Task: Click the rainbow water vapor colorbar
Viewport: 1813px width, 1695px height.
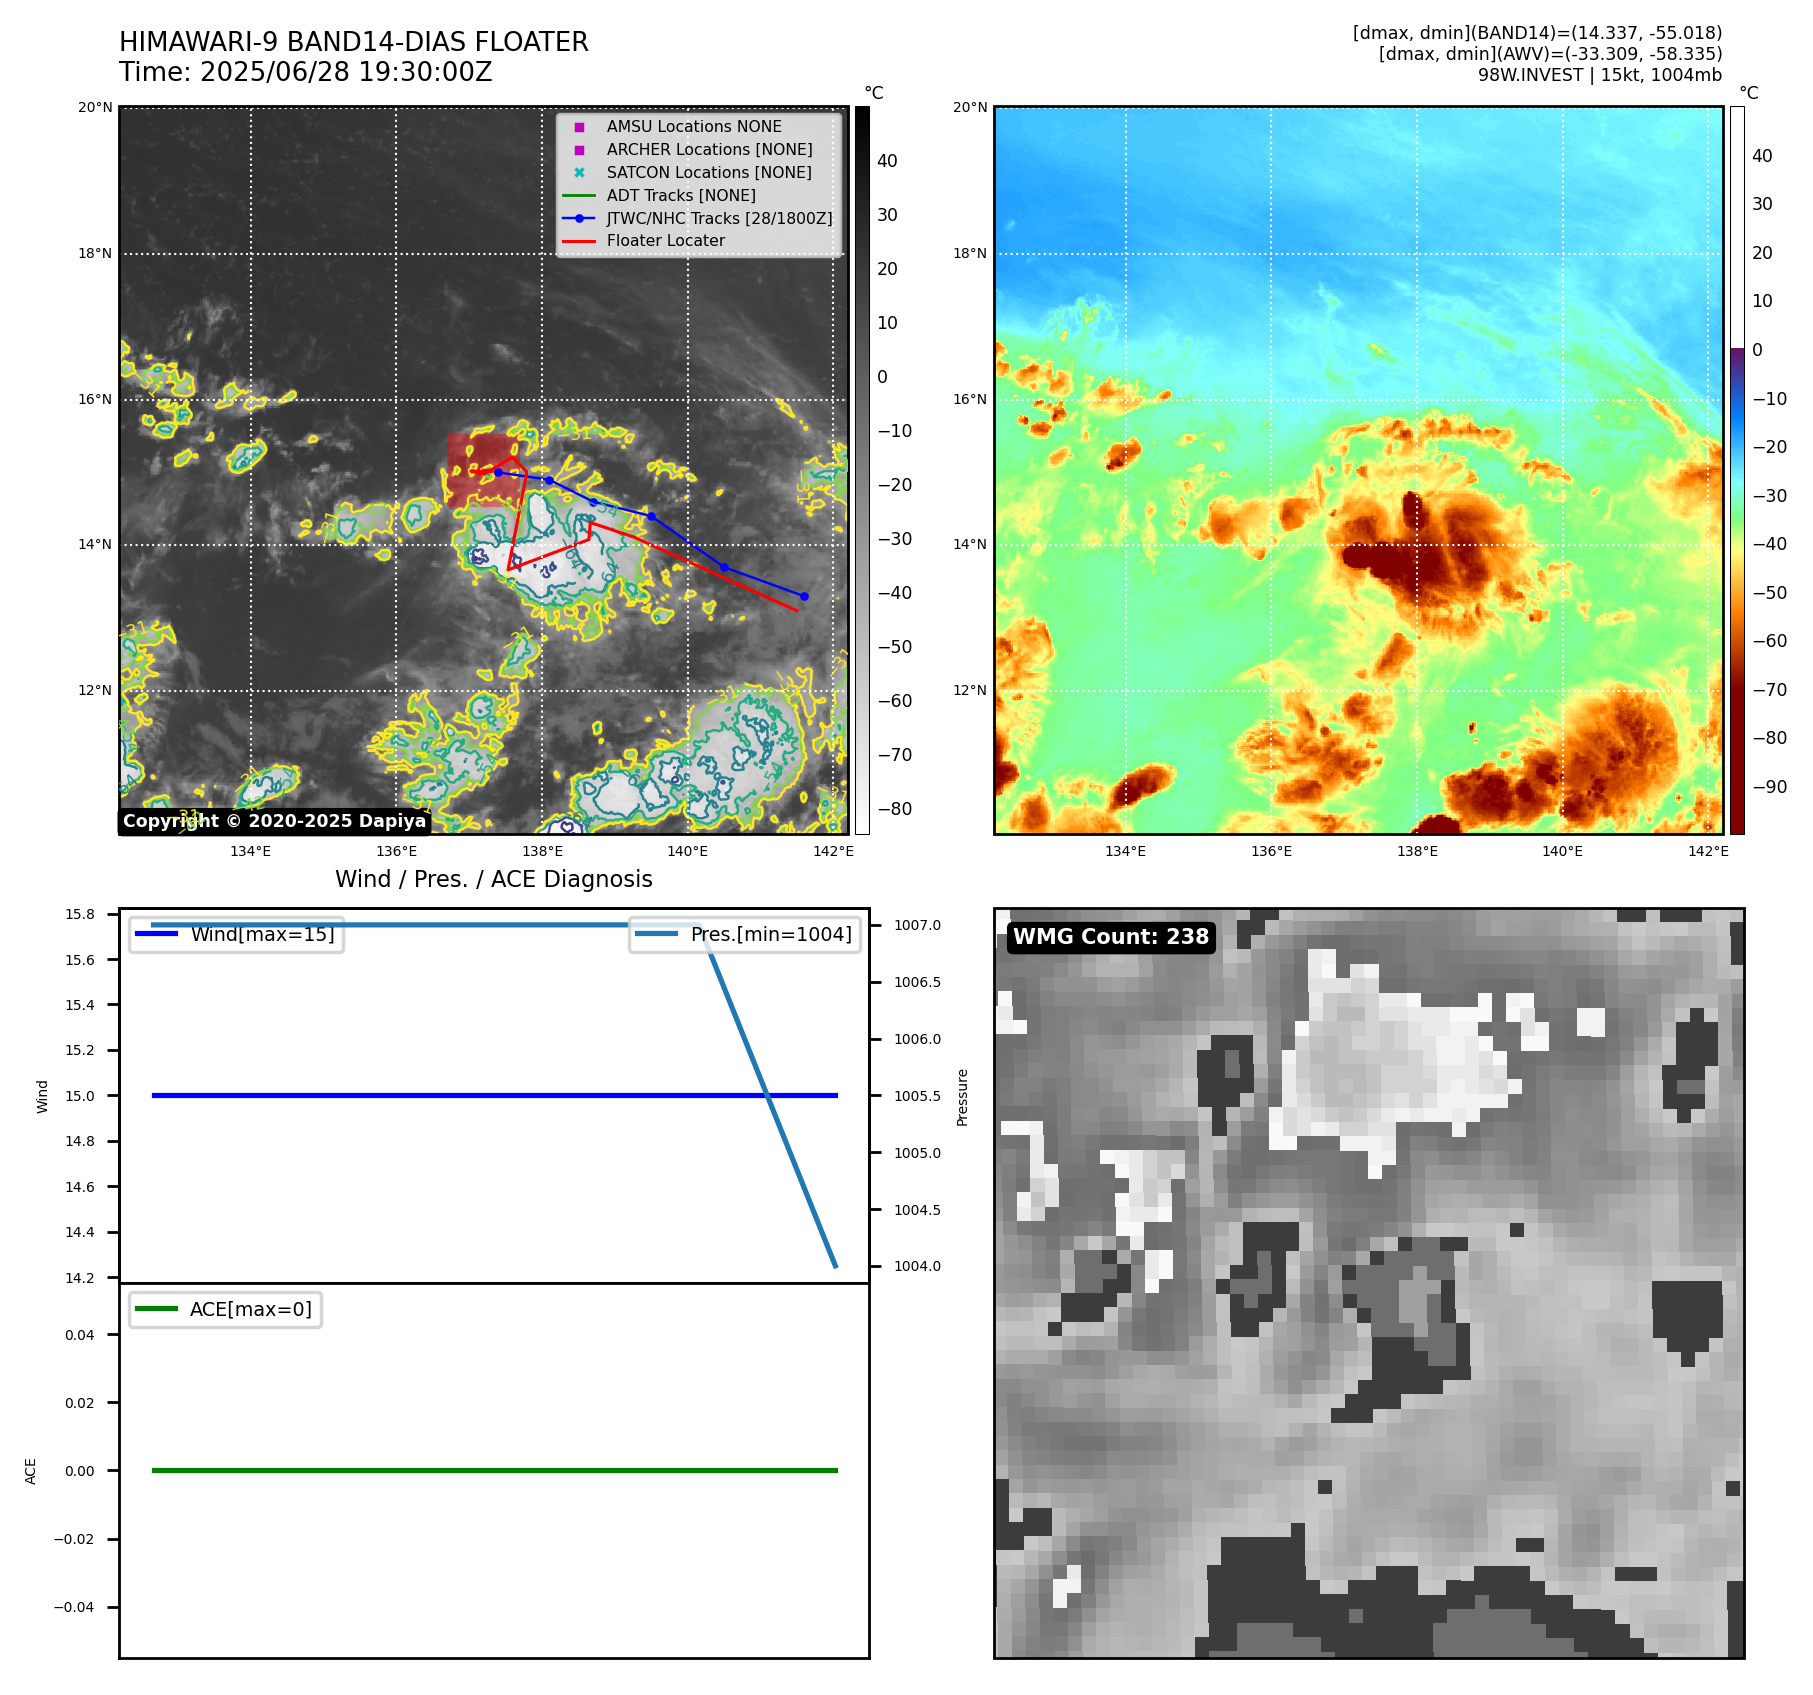Action: point(1737,470)
